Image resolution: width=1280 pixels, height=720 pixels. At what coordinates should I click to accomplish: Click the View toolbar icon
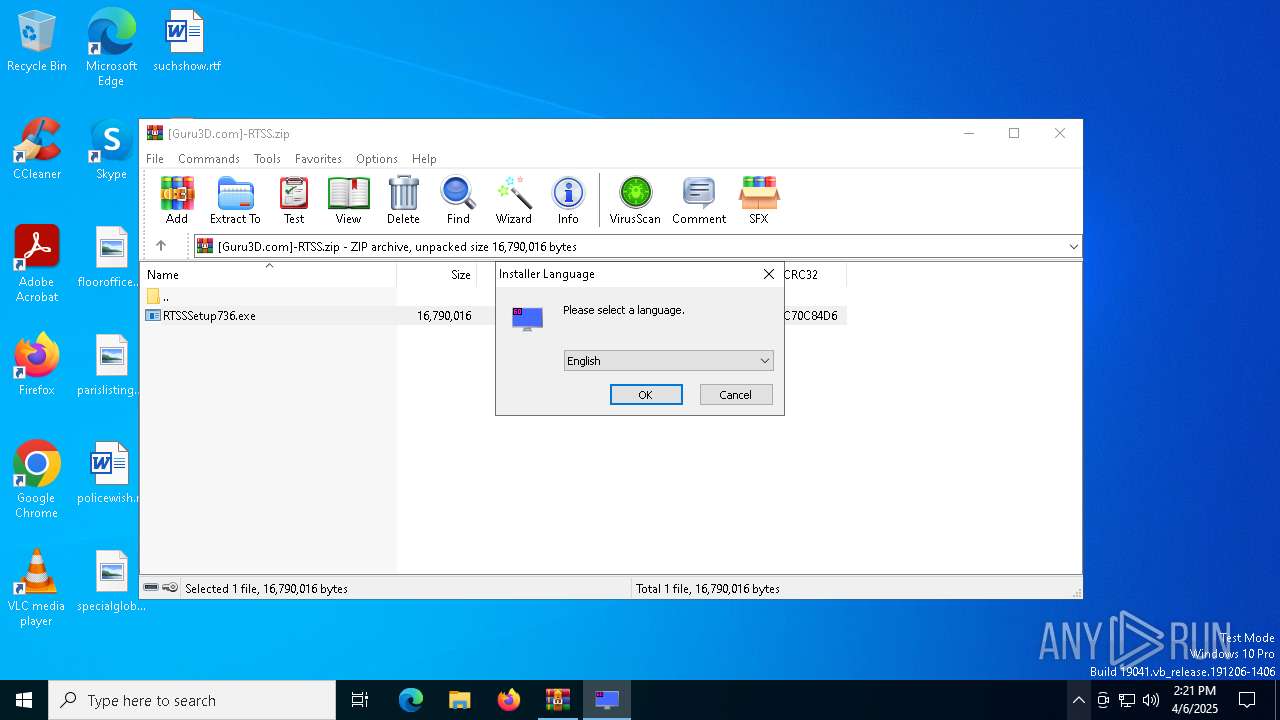(x=348, y=200)
